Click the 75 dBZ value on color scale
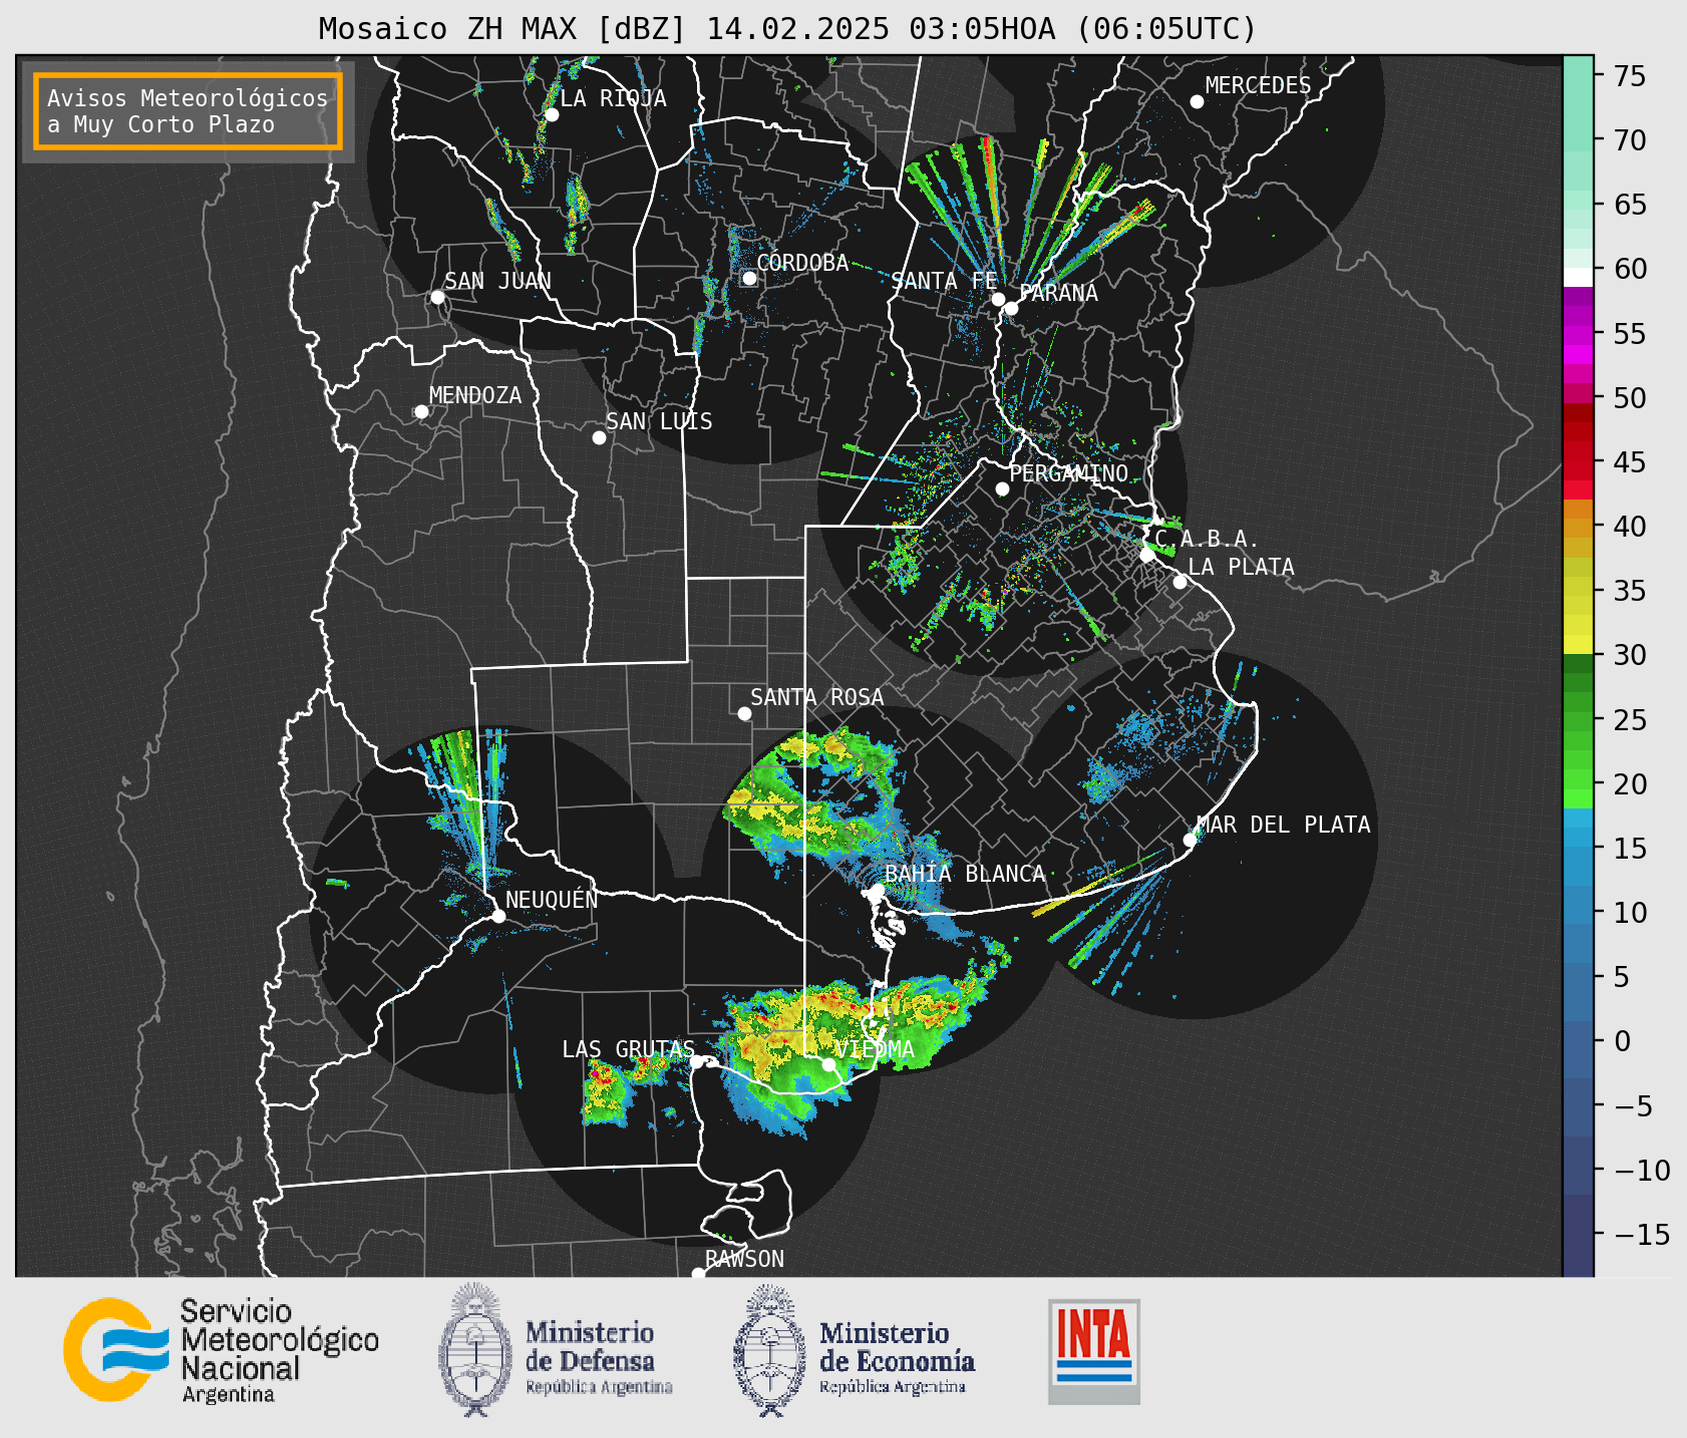Screen dimensions: 1687x1438 pyautogui.click(x=1629, y=76)
